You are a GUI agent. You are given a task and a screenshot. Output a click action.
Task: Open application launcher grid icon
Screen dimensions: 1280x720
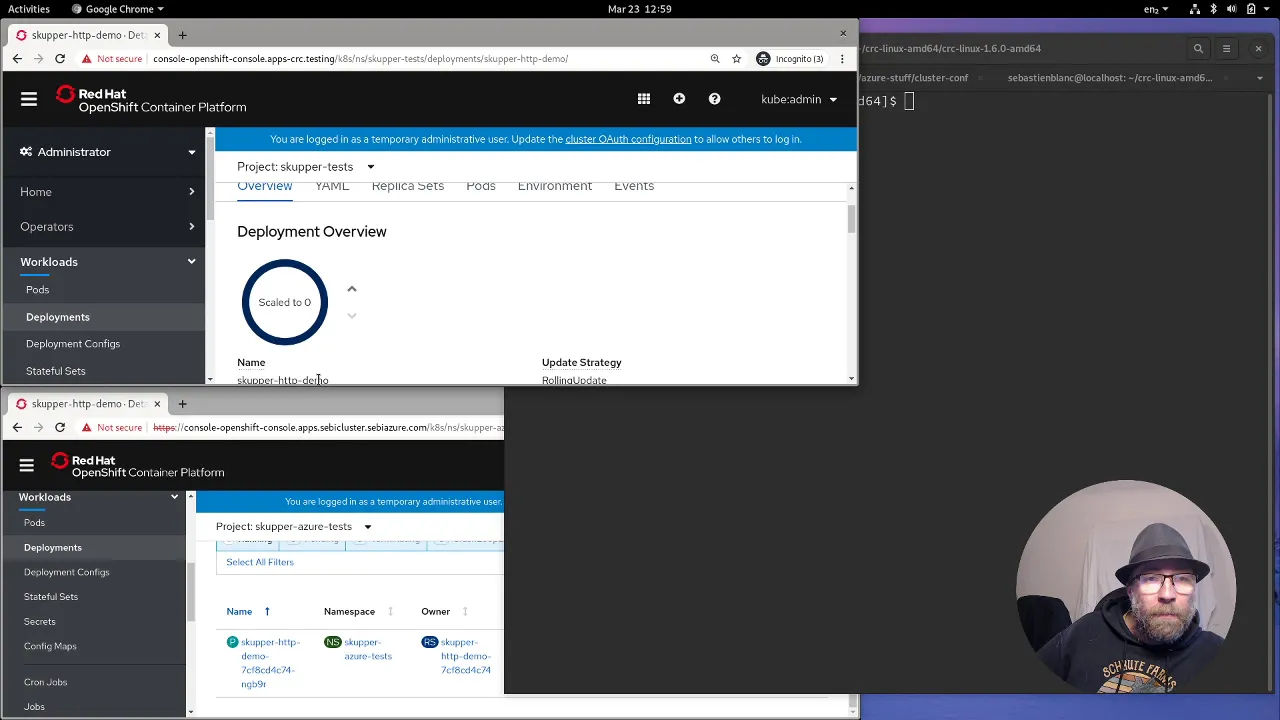coord(644,99)
